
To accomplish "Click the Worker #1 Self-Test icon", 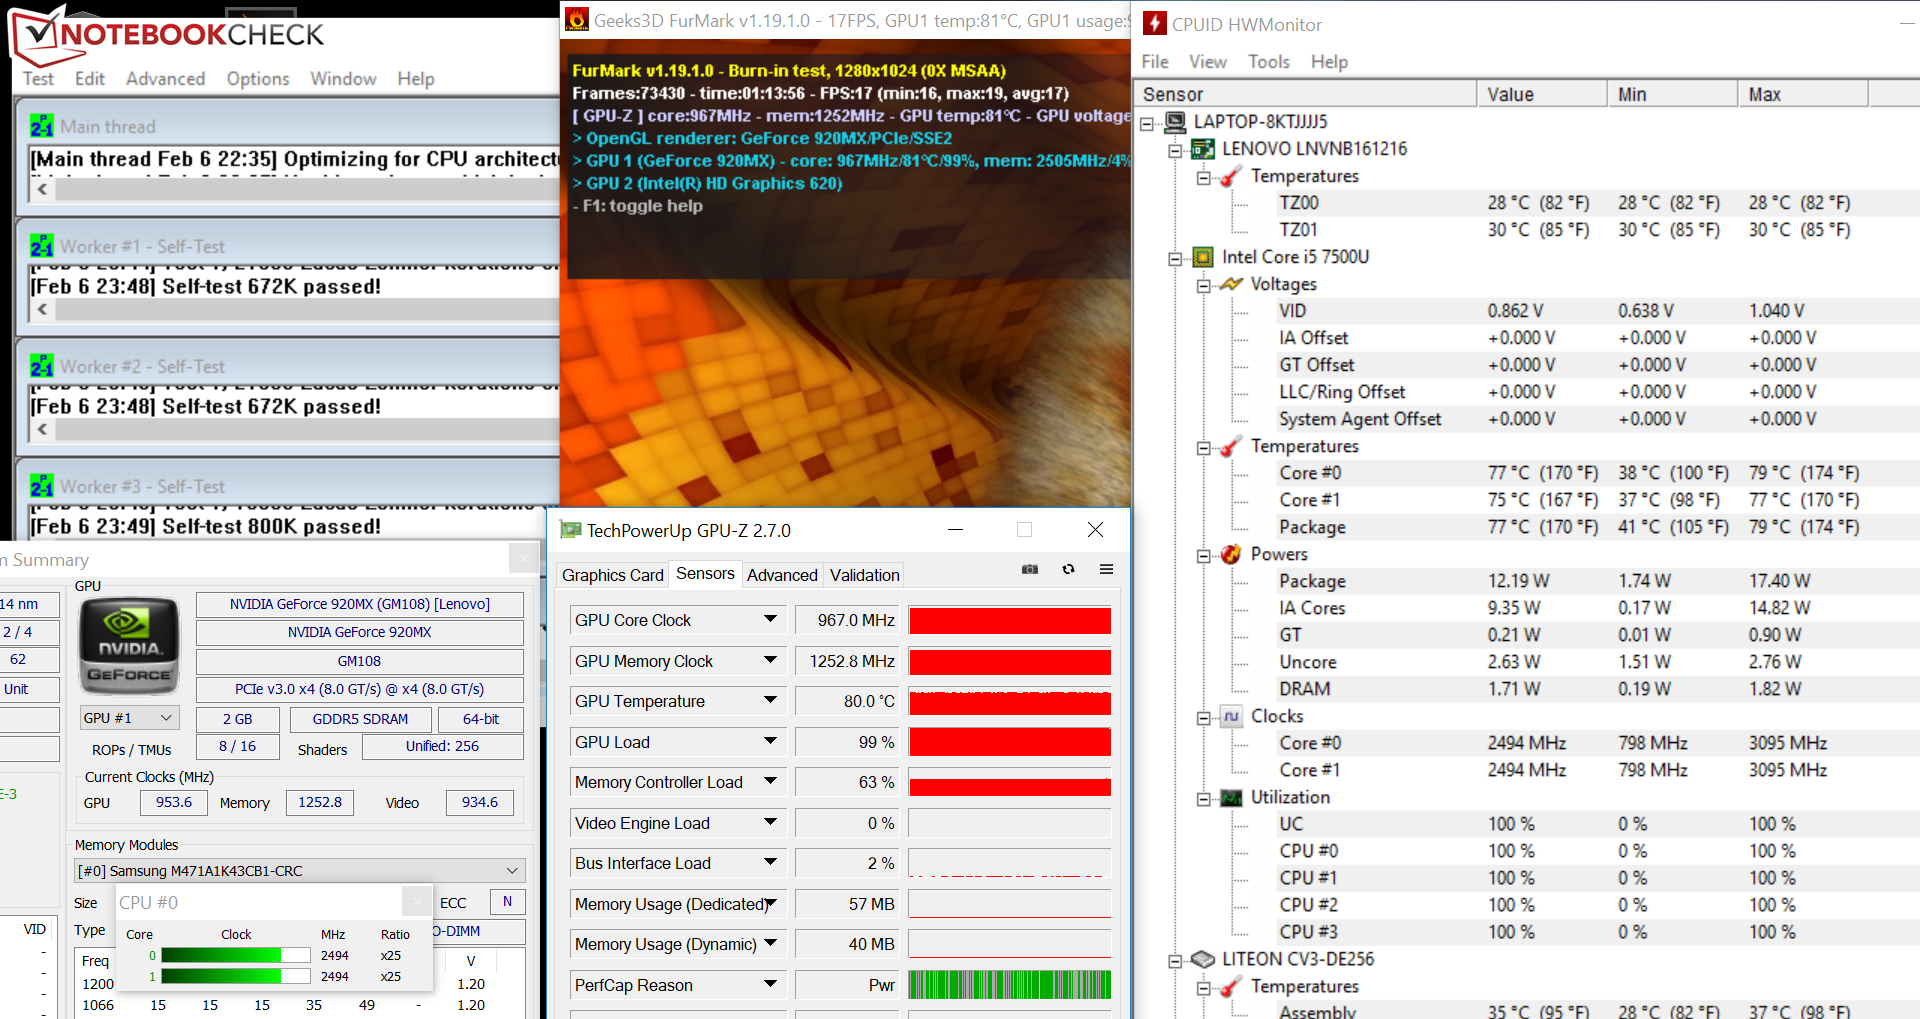I will [42, 246].
